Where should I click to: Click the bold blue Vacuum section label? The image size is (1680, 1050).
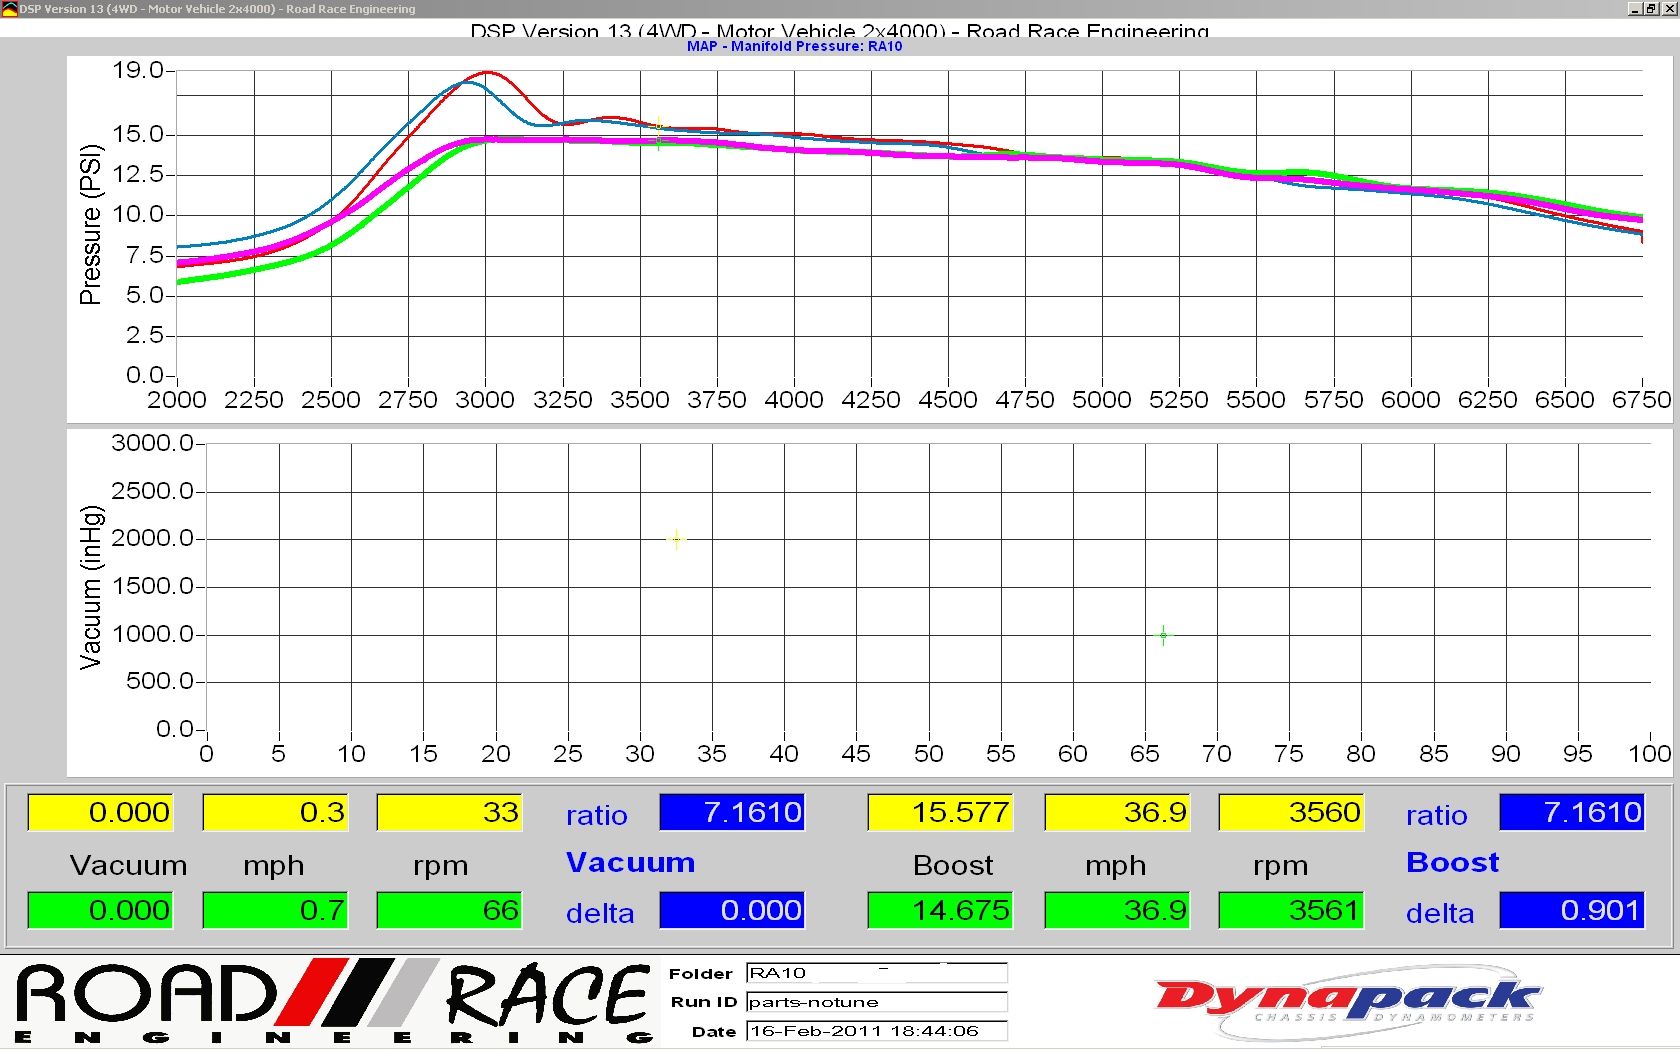tap(630, 862)
